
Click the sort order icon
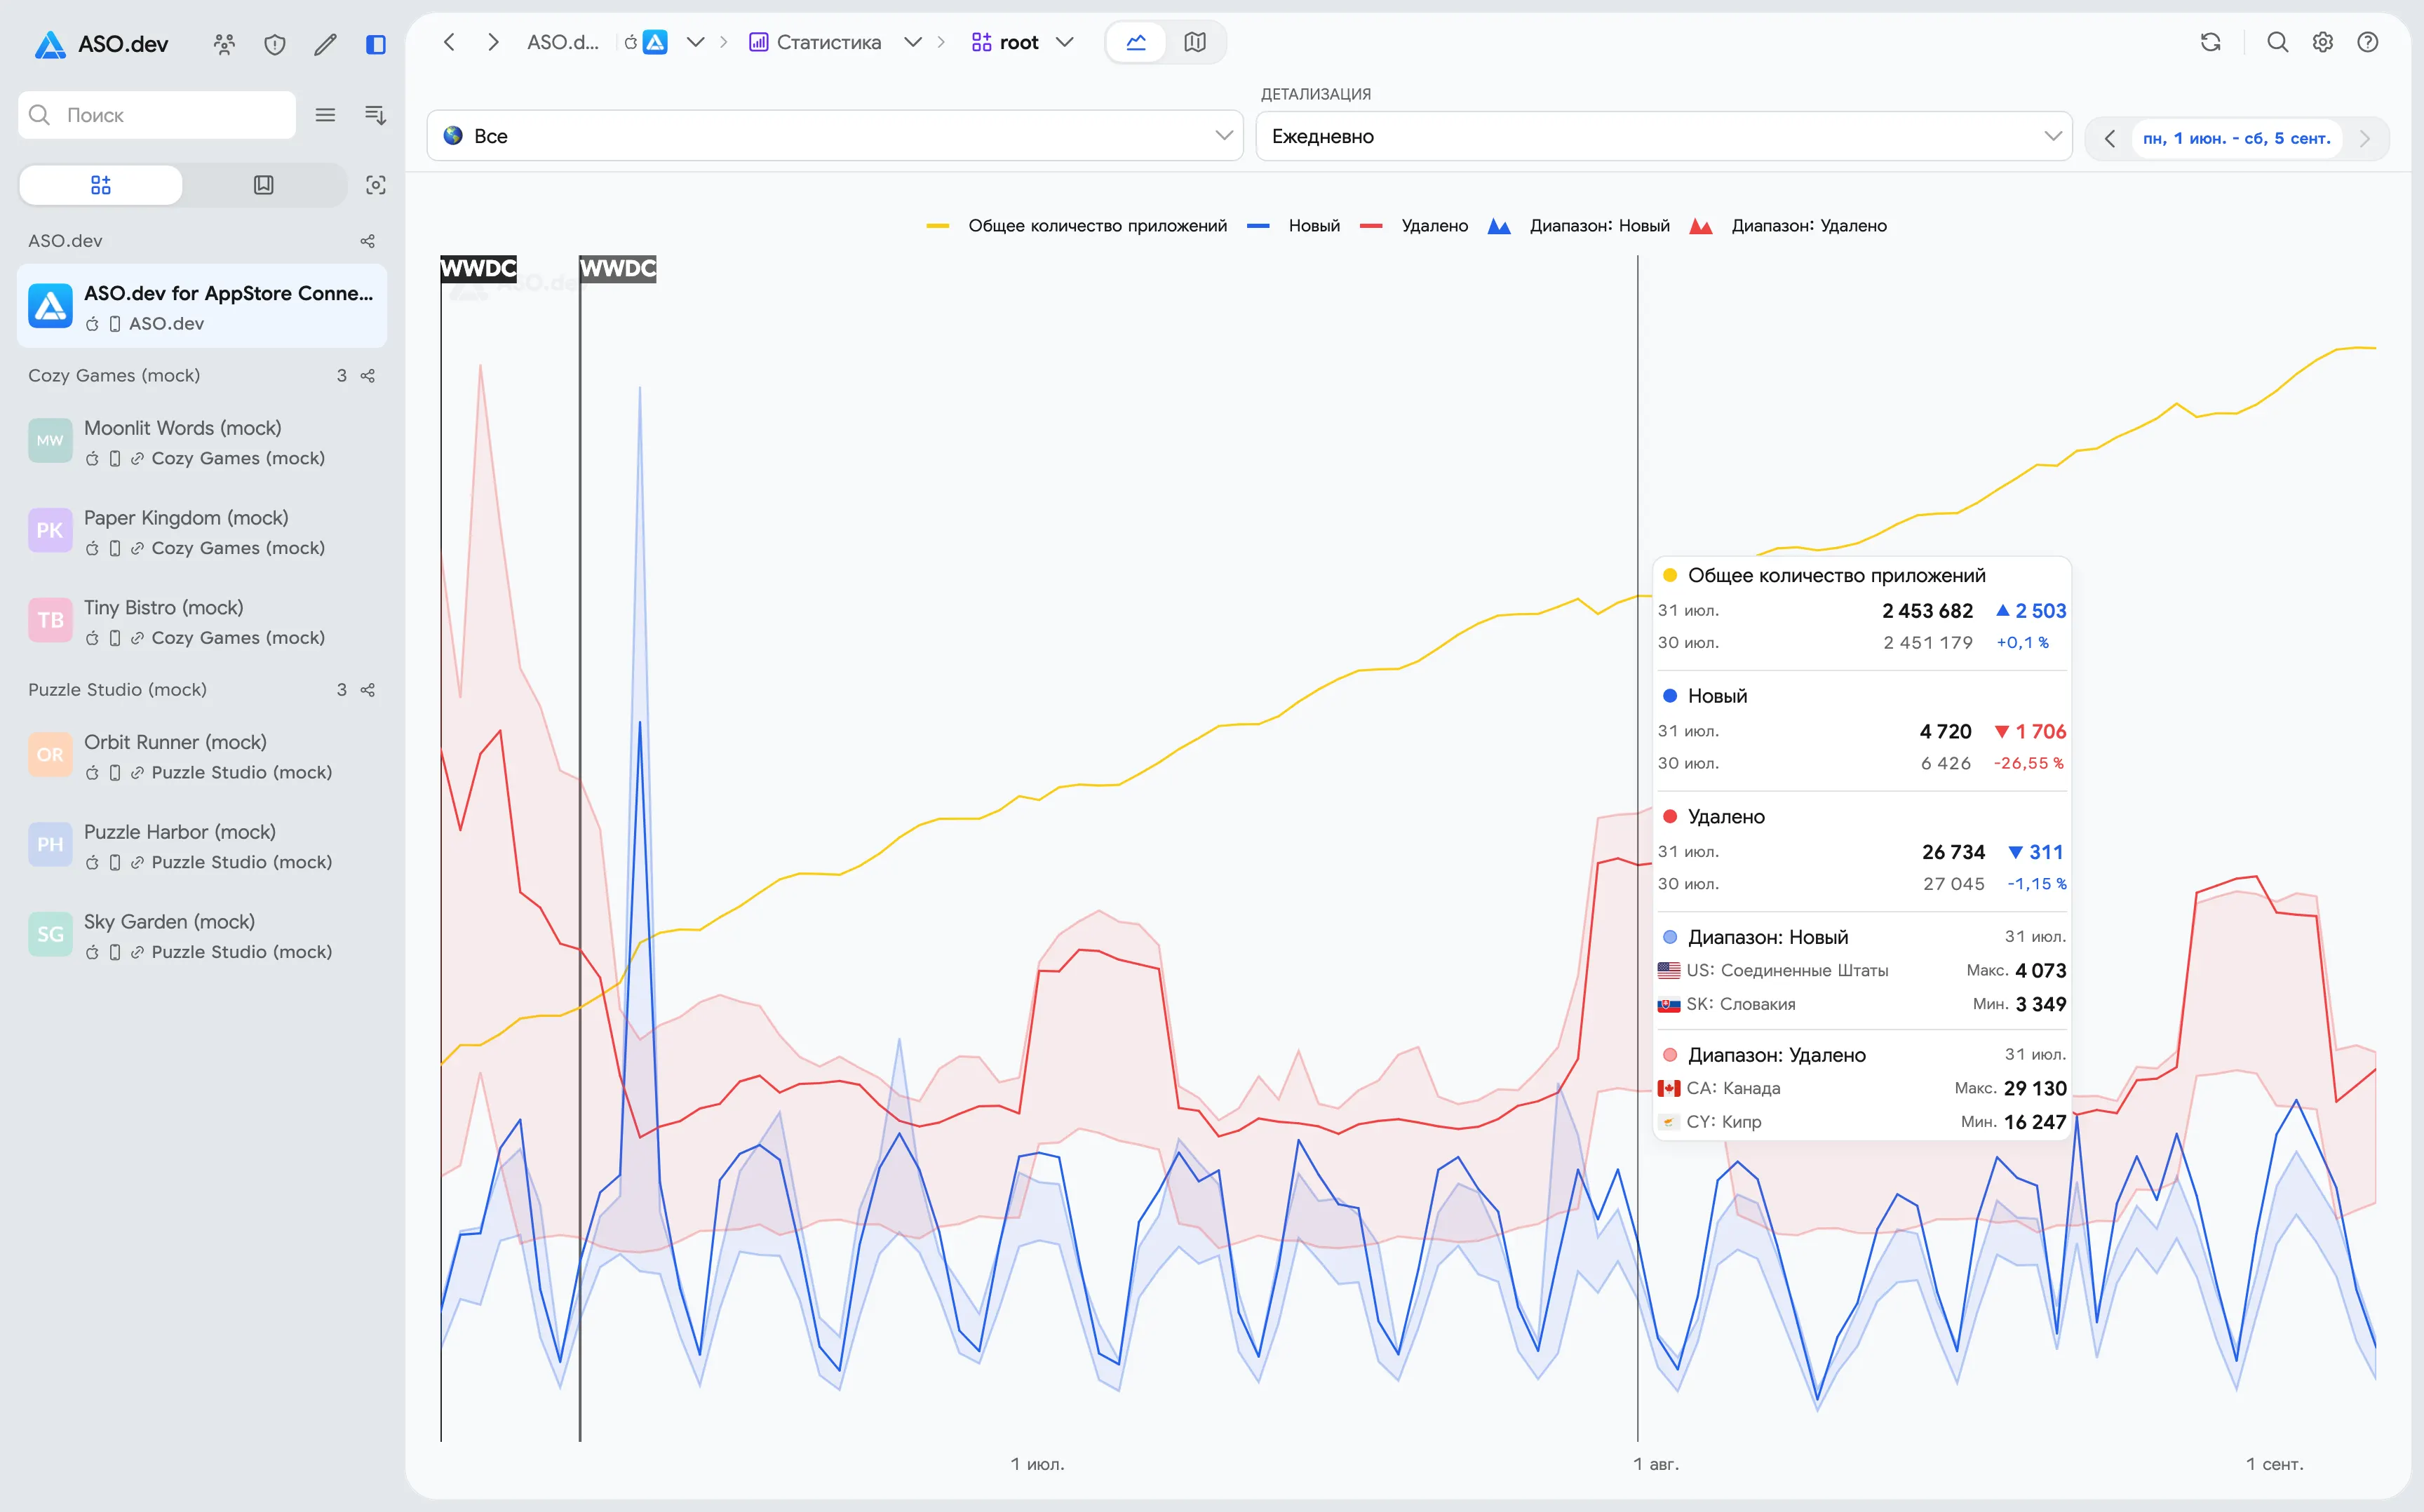pyautogui.click(x=375, y=115)
